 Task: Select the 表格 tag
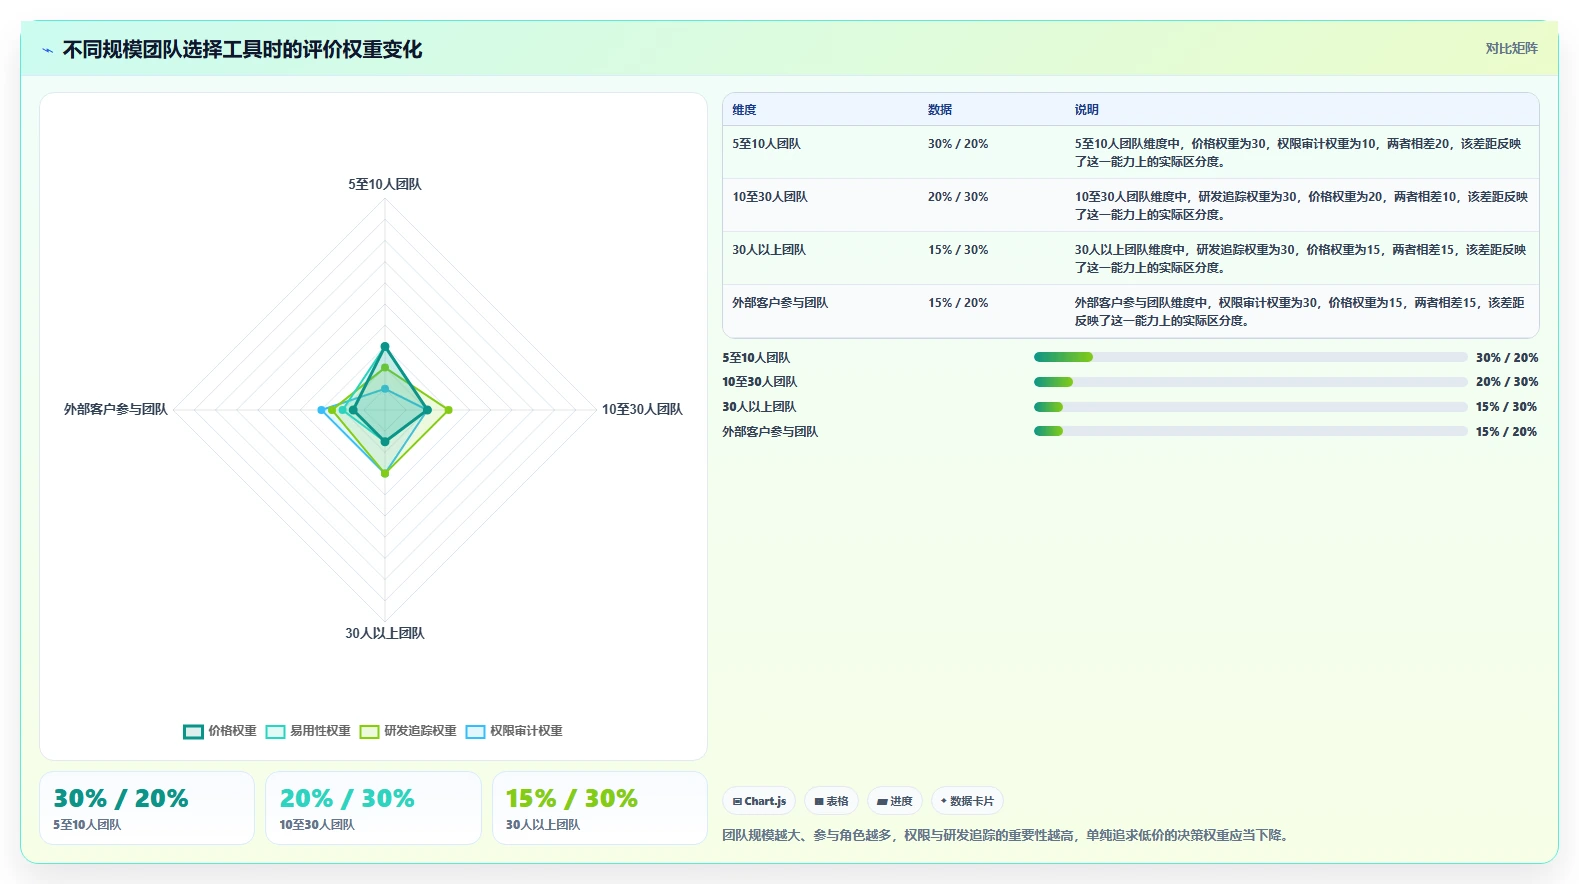831,801
